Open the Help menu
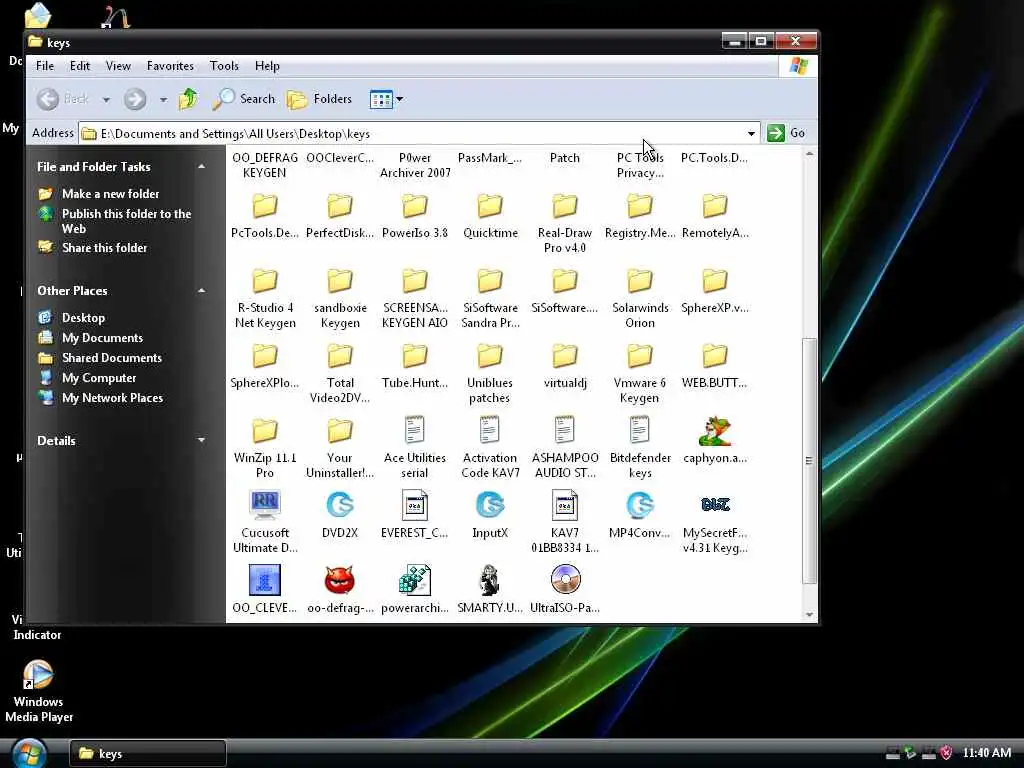 (267, 66)
